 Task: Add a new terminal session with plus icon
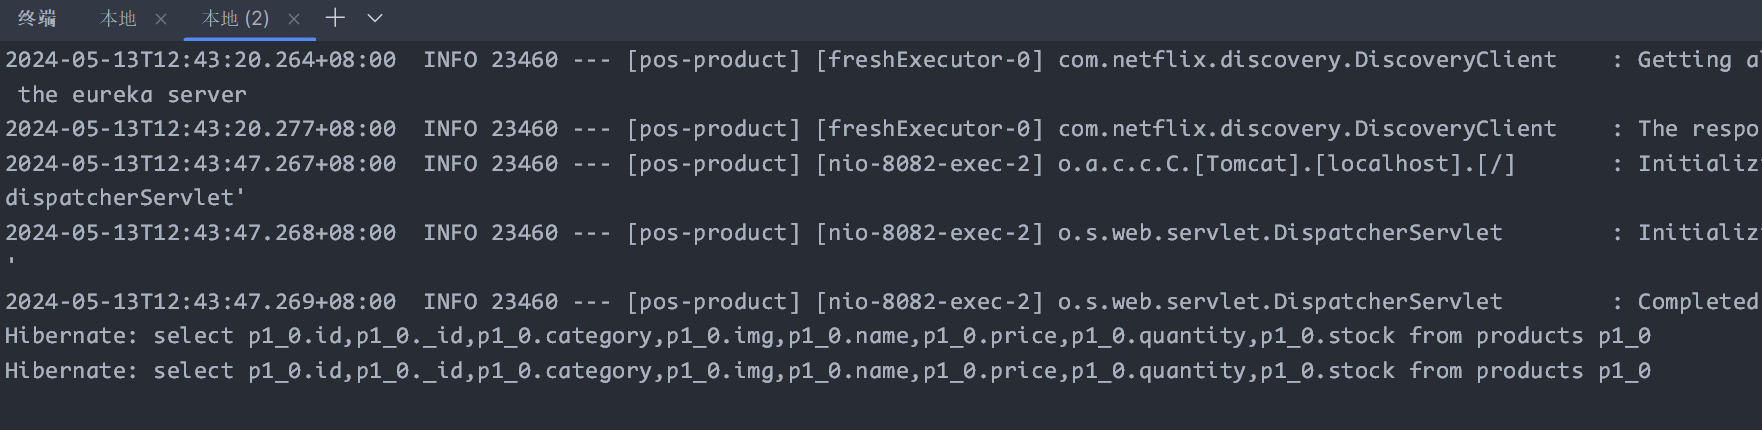(335, 18)
